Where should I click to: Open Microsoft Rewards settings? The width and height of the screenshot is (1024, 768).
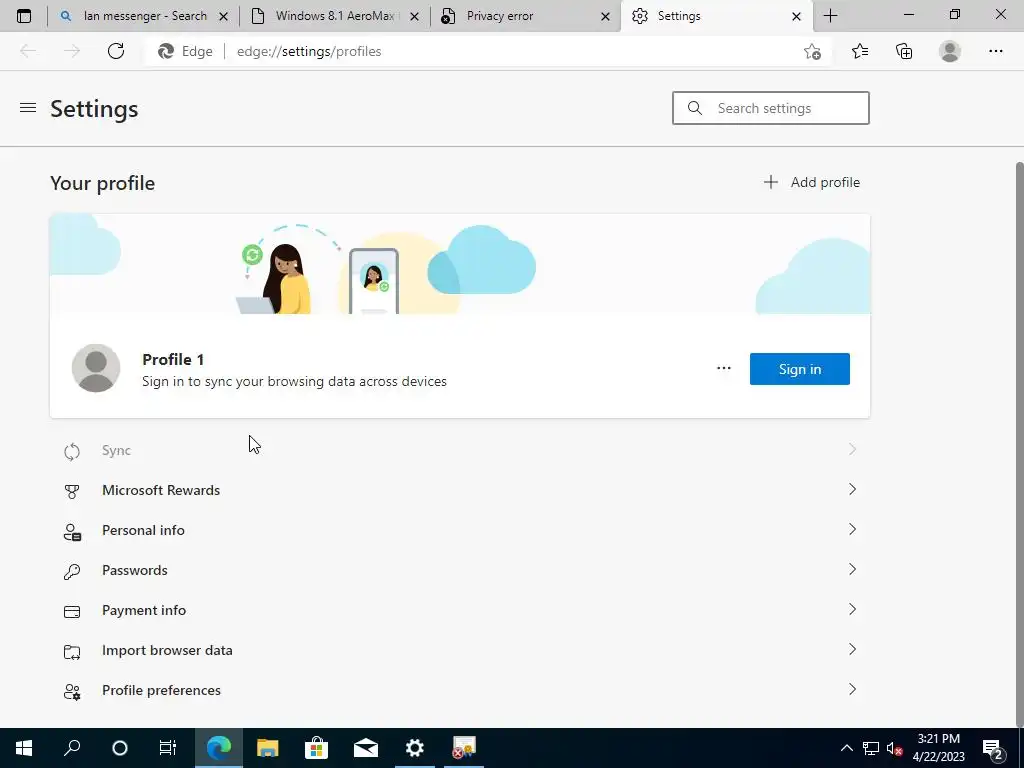[460, 490]
